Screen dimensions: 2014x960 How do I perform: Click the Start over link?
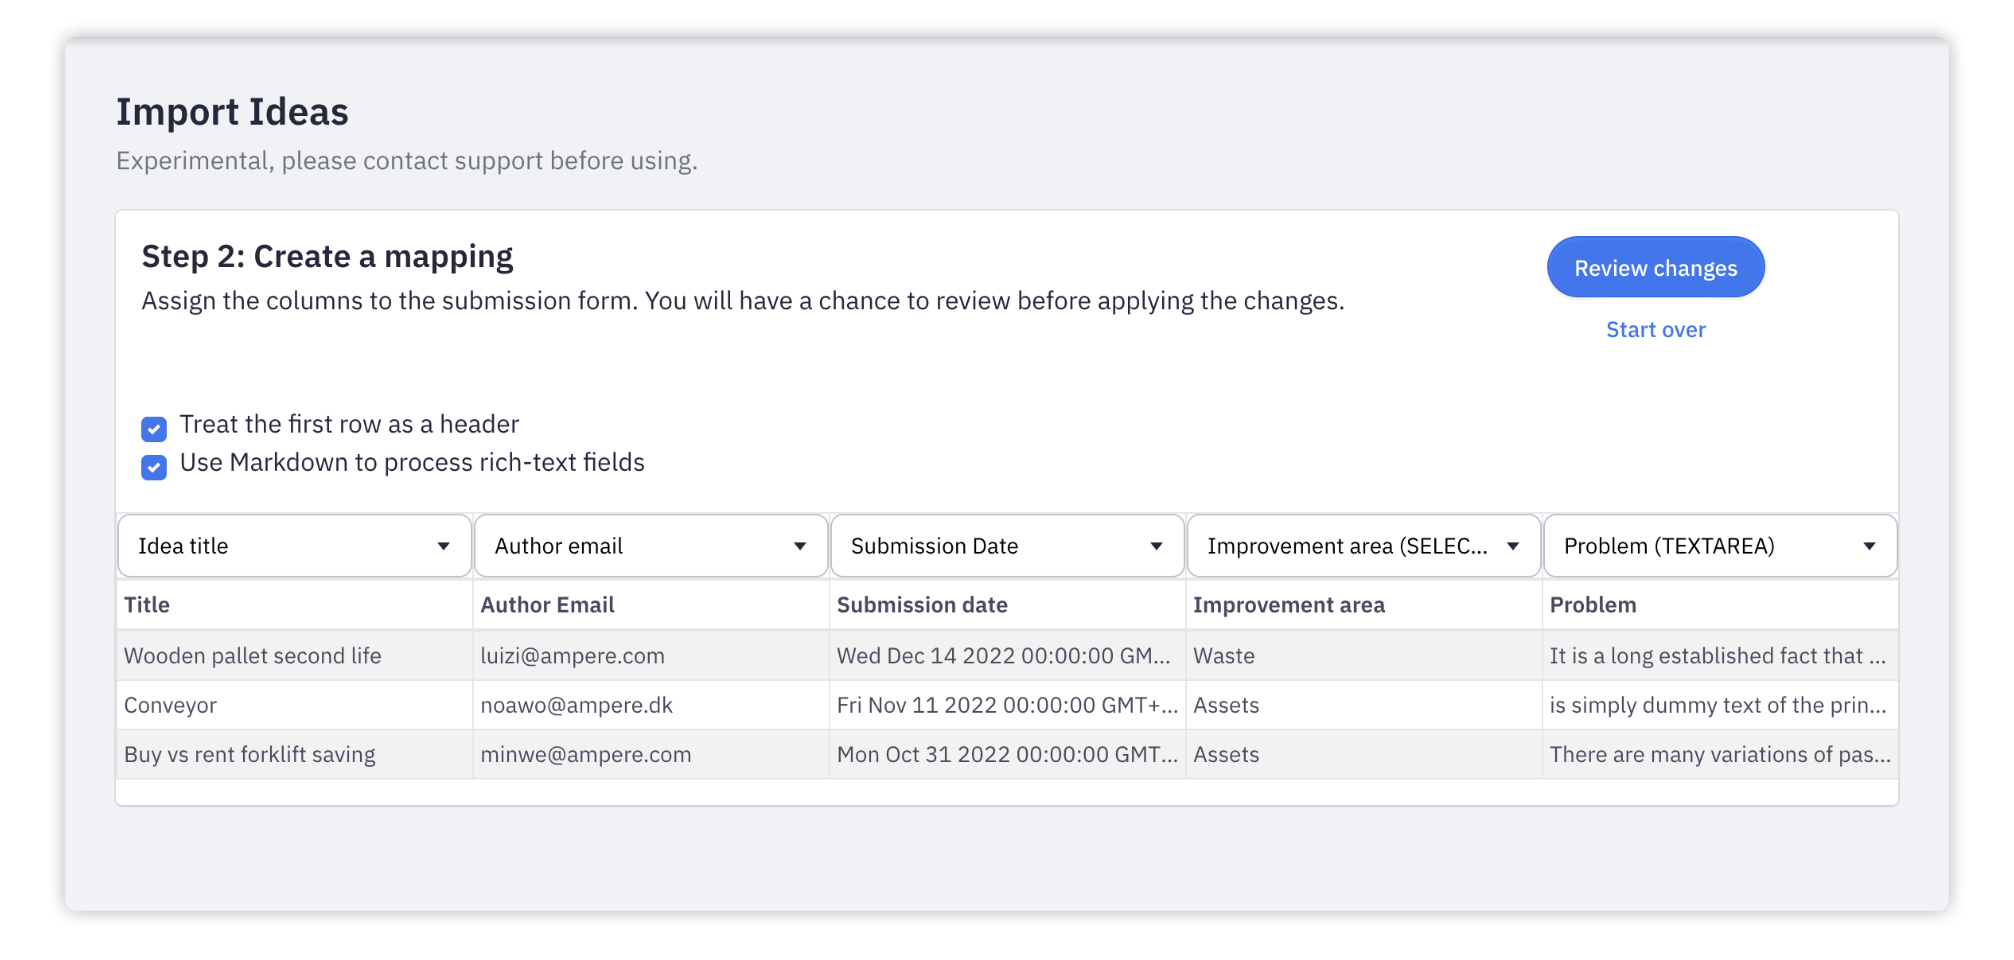pos(1655,330)
